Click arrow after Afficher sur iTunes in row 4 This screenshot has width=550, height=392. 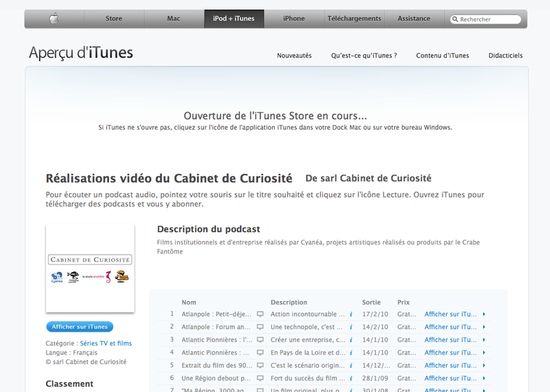tap(484, 352)
